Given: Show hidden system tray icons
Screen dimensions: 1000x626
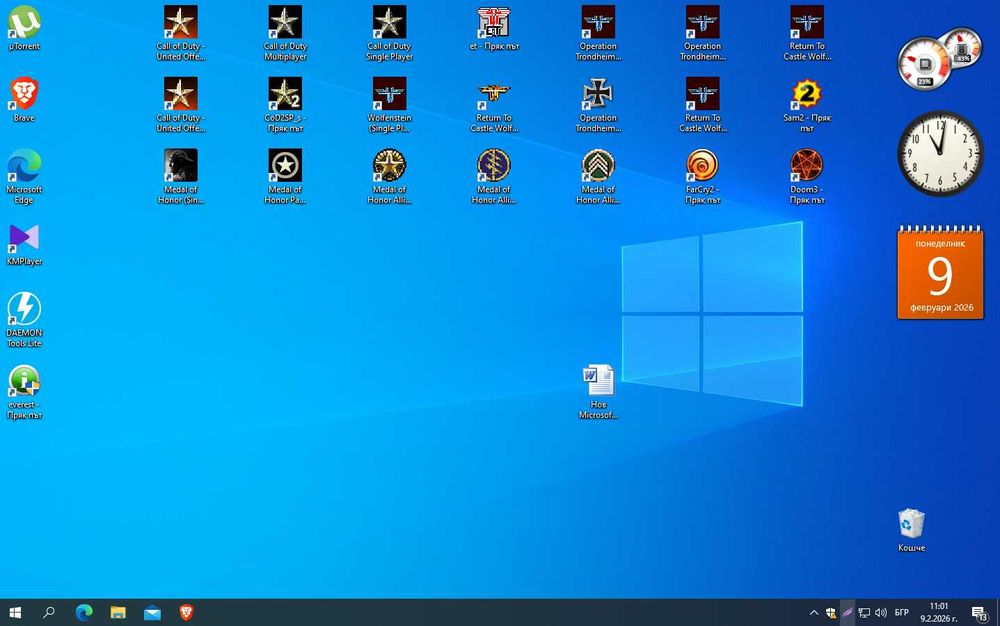Looking at the screenshot, I should (x=814, y=613).
